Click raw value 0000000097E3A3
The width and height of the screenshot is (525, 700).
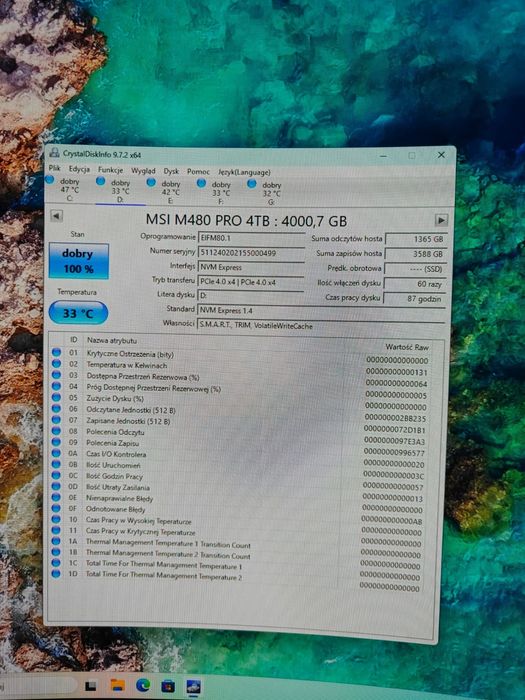[394, 442]
